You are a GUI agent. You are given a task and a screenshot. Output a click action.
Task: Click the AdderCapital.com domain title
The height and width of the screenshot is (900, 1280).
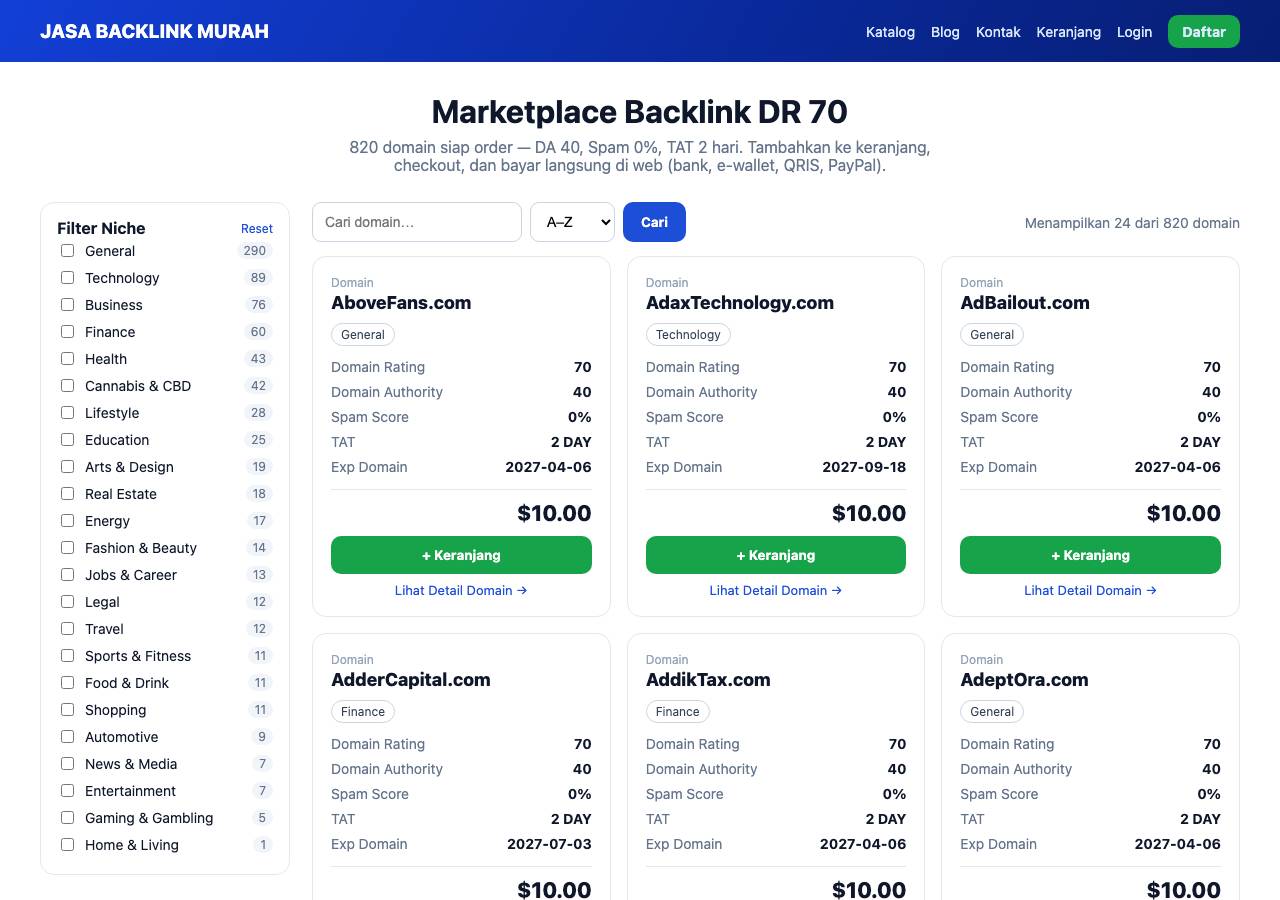click(411, 680)
